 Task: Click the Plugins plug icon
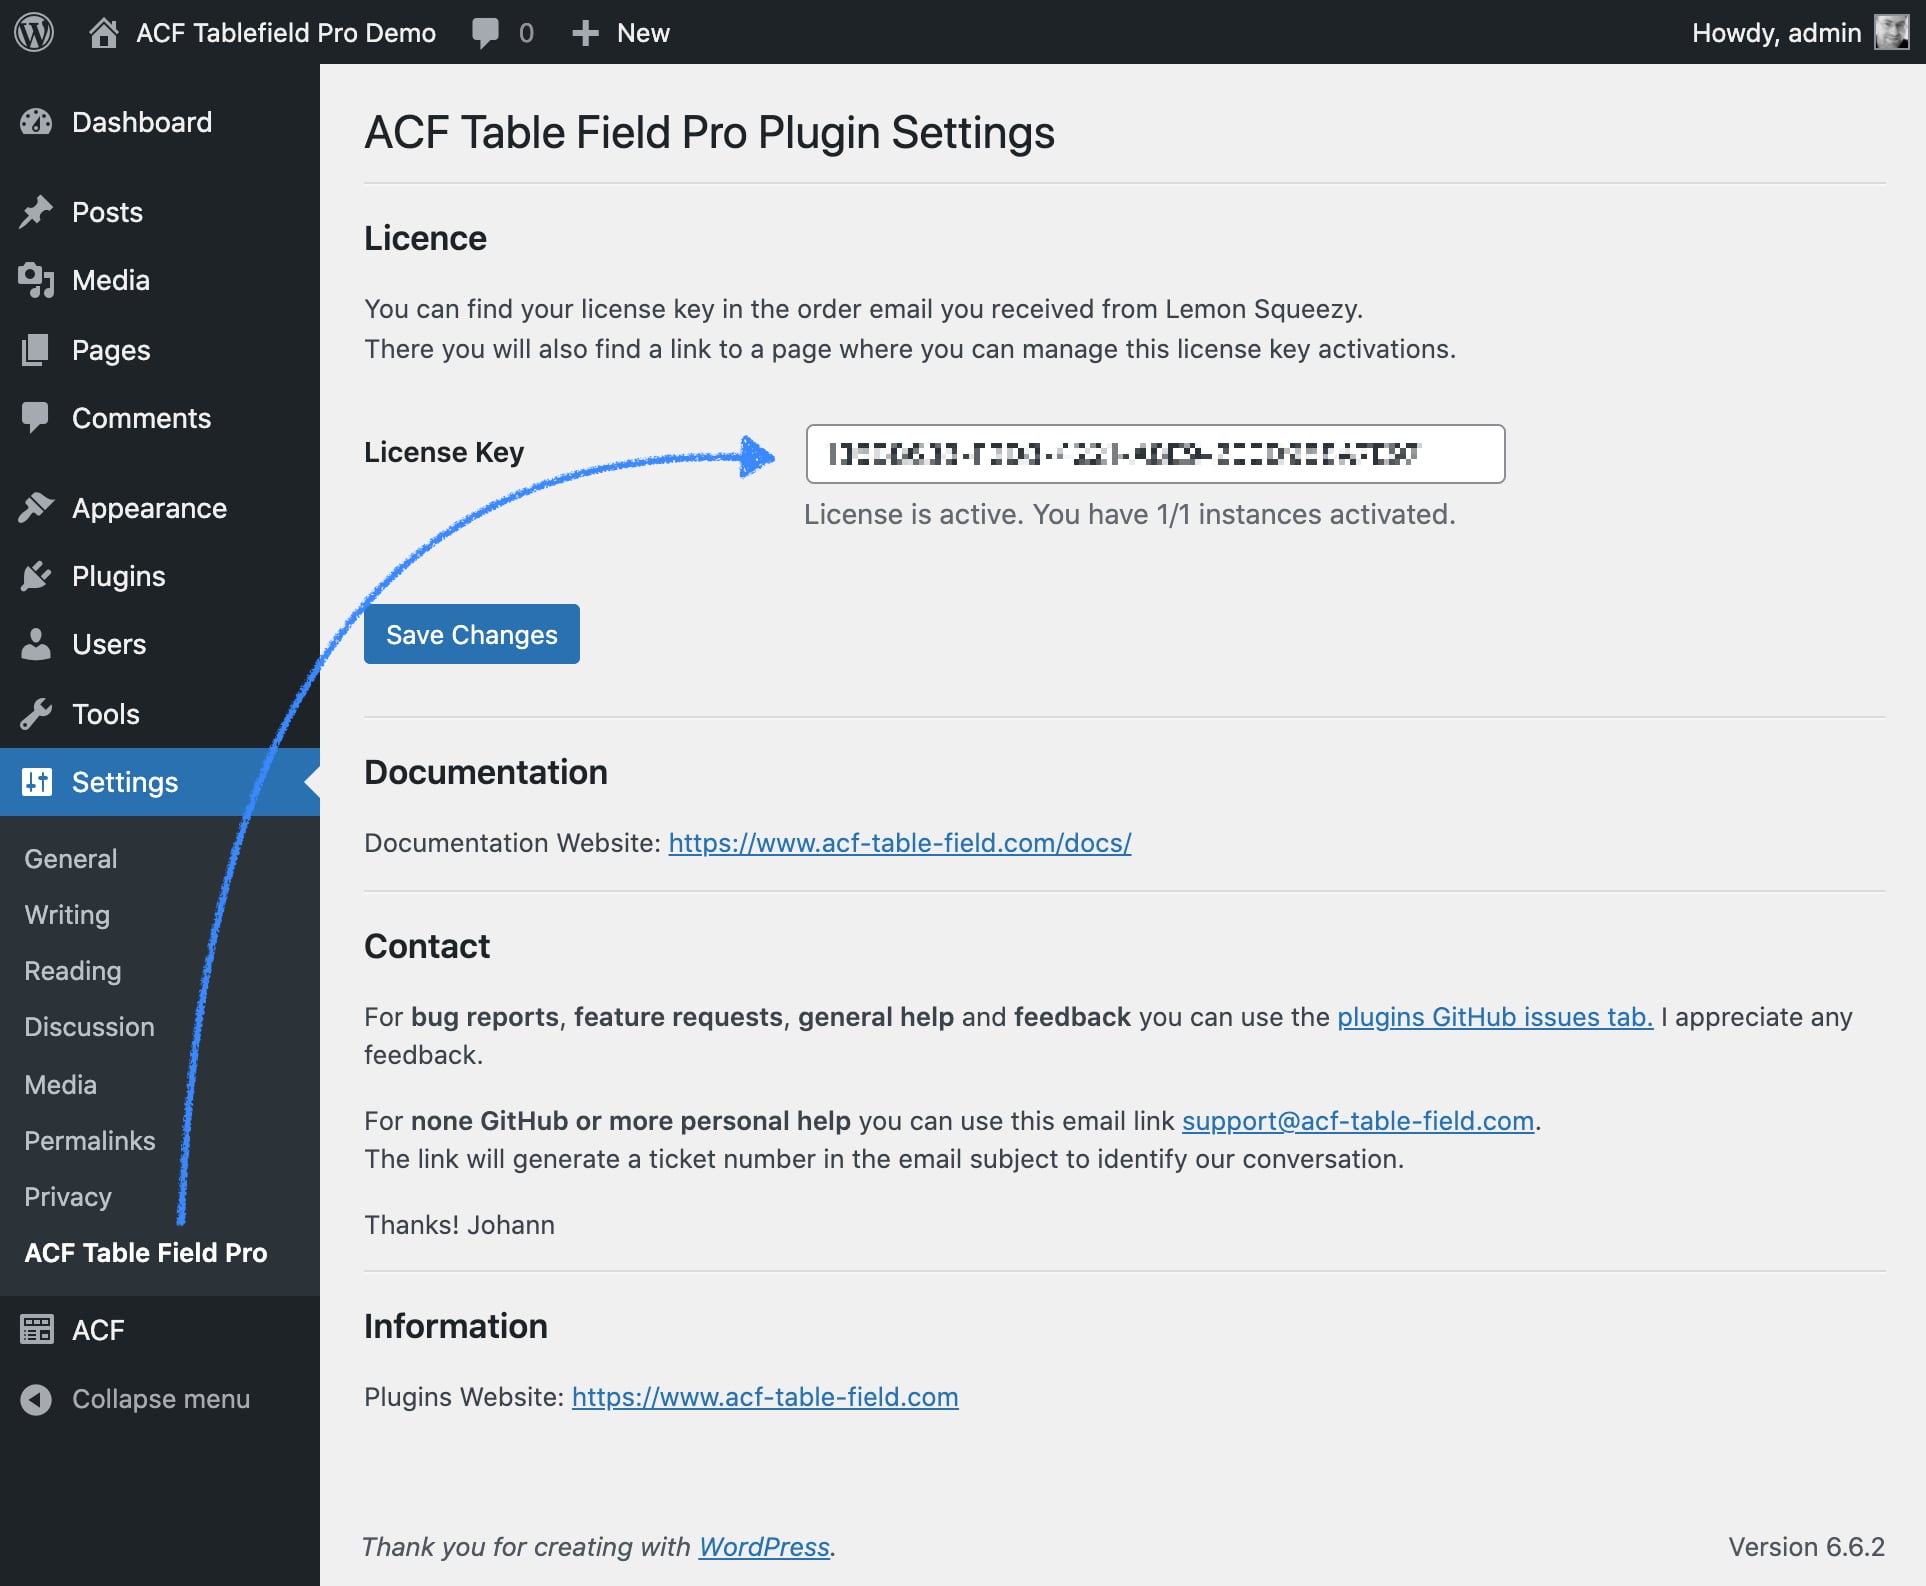point(36,576)
